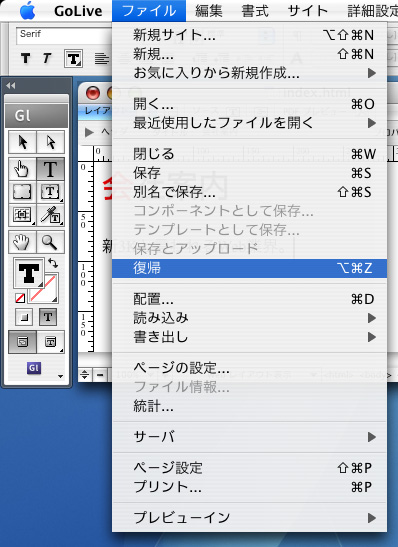Image resolution: width=398 pixels, height=547 pixels.
Task: Click the ファイル menu title
Action: (x=149, y=11)
